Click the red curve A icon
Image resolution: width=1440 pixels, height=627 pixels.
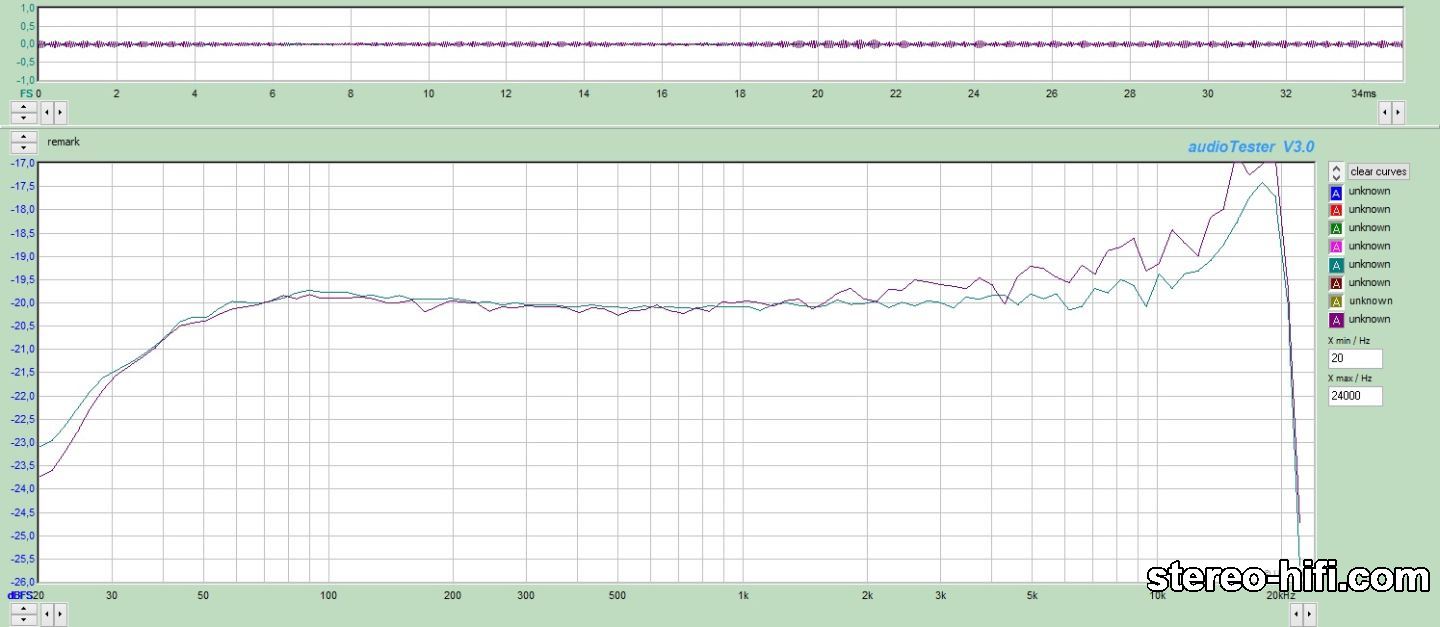coord(1335,210)
